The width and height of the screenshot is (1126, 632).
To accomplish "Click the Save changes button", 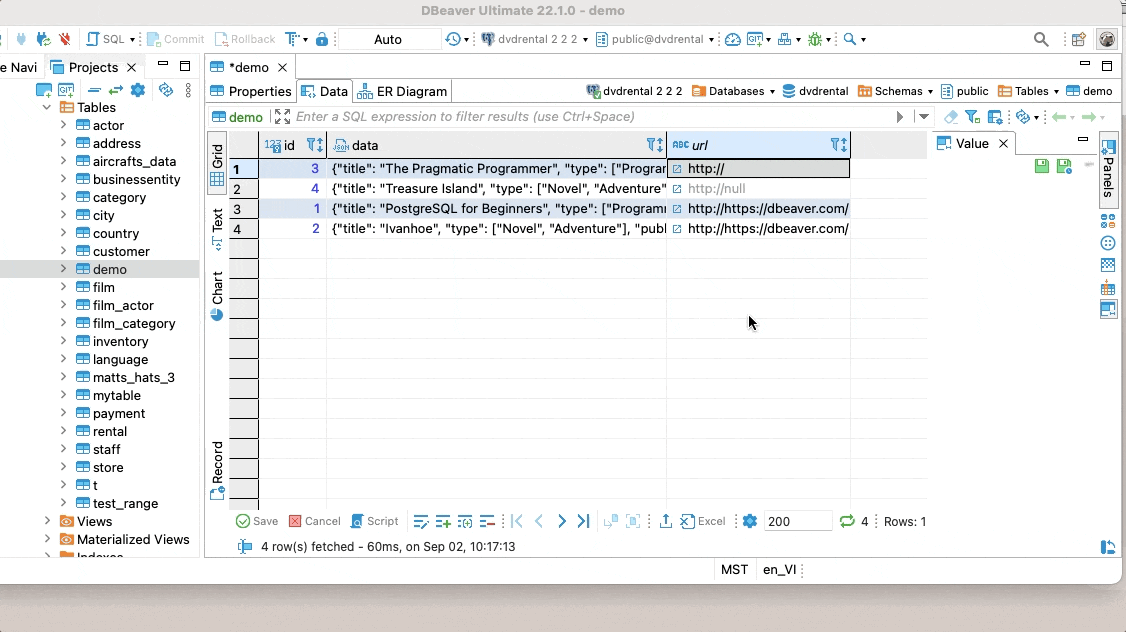I will (257, 521).
